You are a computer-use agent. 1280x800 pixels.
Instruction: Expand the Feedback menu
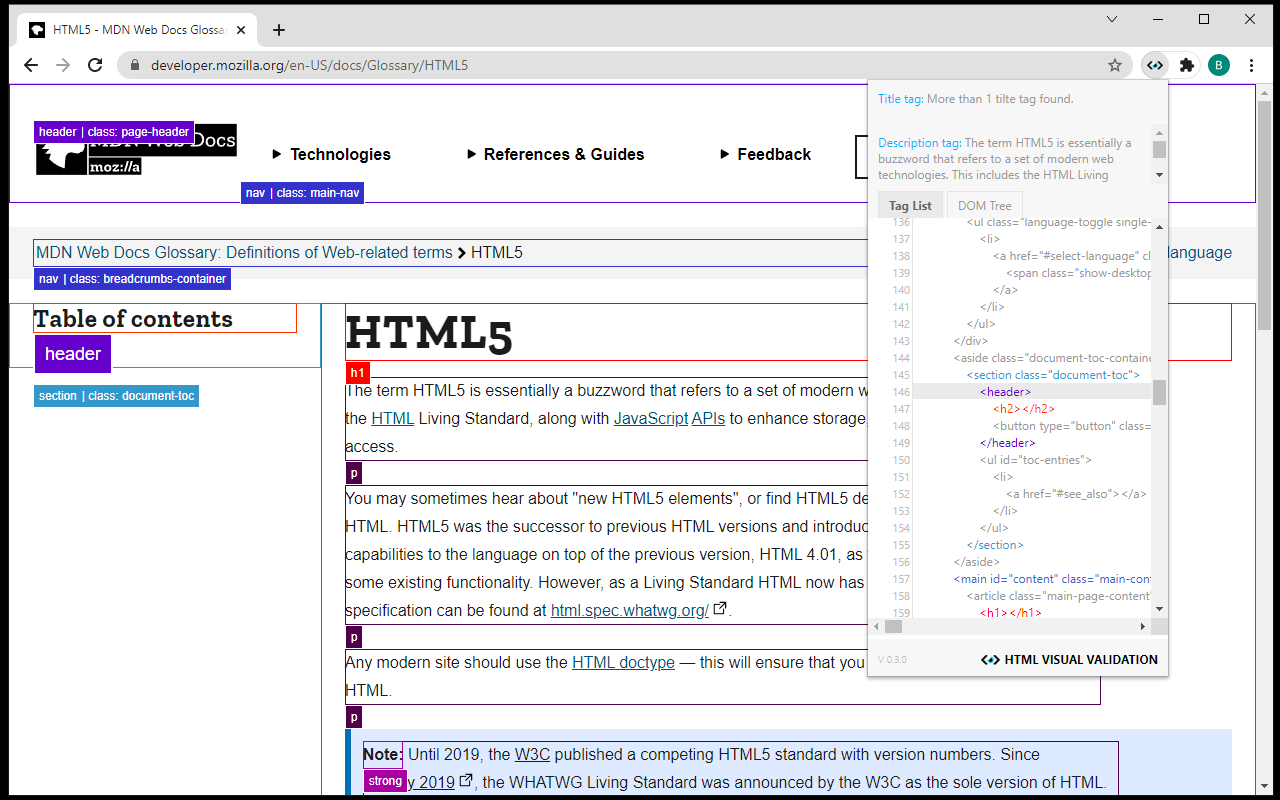766,154
